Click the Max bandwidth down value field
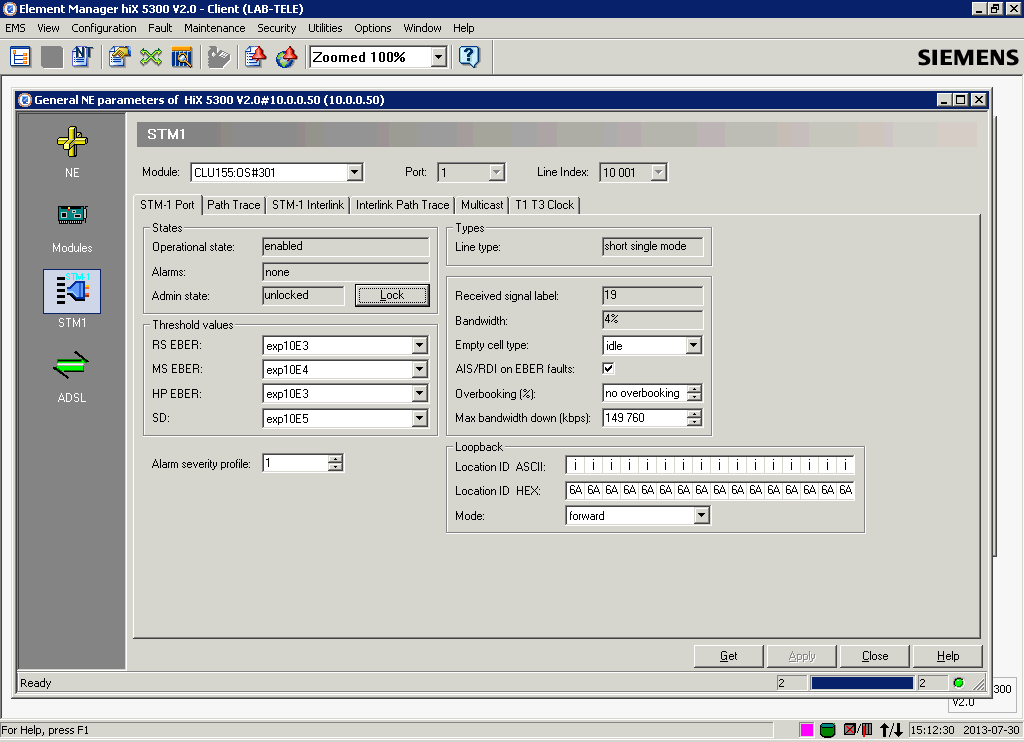1024x742 pixels. point(645,418)
